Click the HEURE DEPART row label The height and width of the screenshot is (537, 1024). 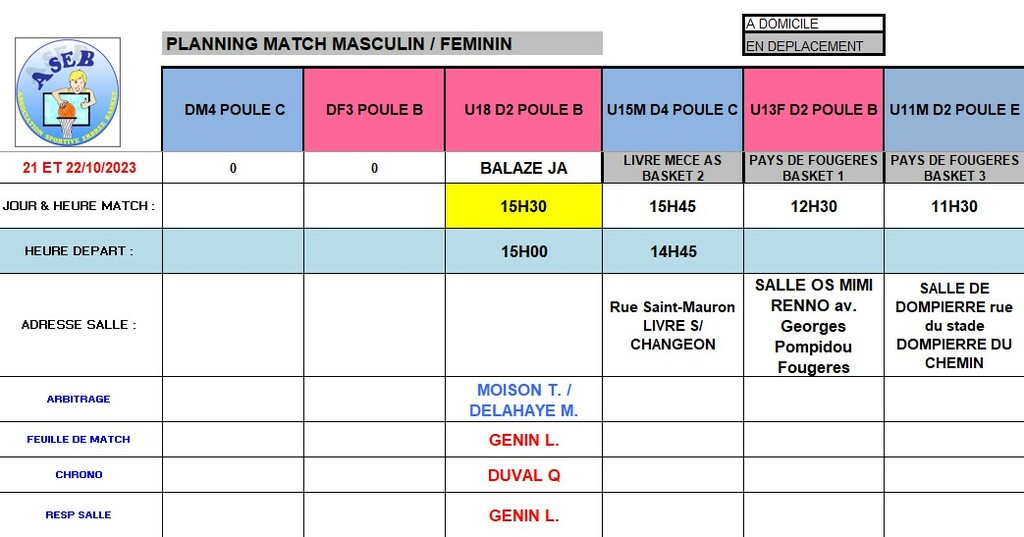(x=81, y=251)
